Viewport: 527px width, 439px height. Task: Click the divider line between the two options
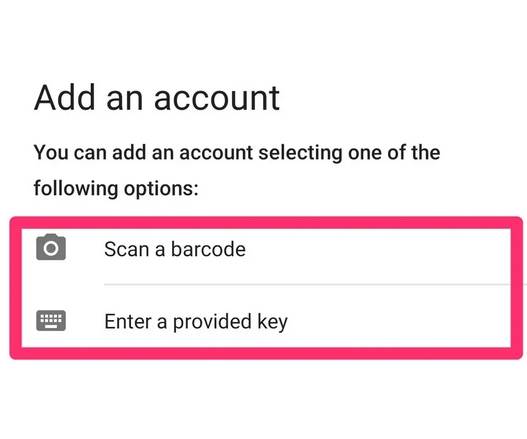click(308, 284)
